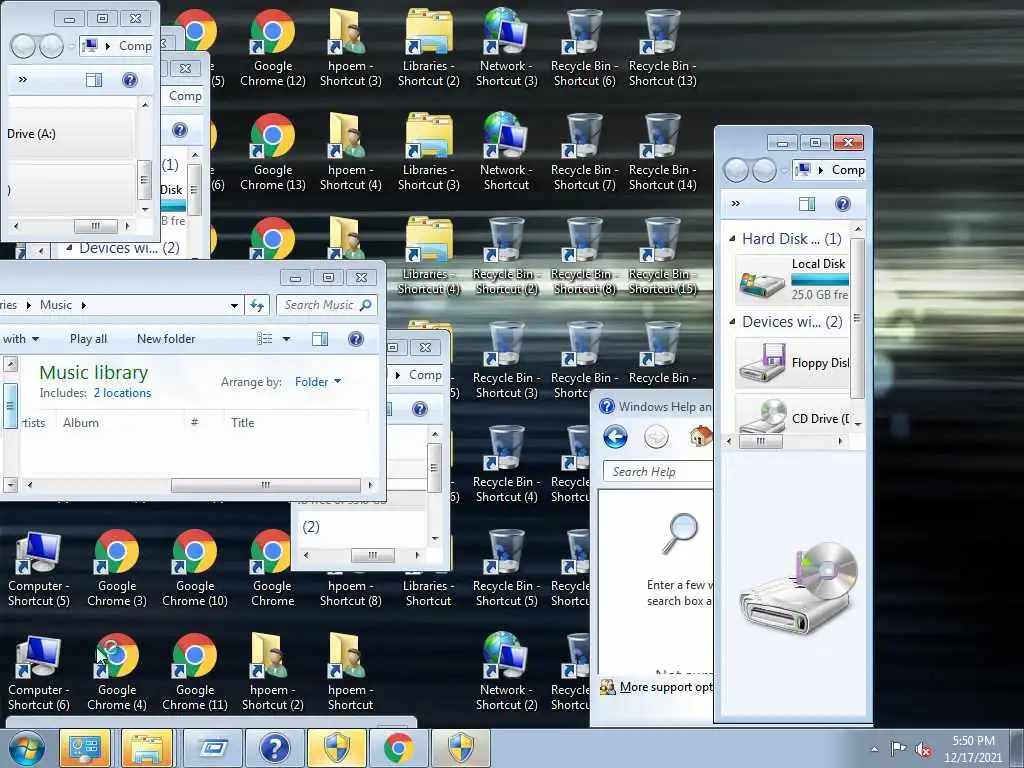Open Recycle Bin - Shortcut (15)
The width and height of the screenshot is (1024, 768).
click(662, 255)
